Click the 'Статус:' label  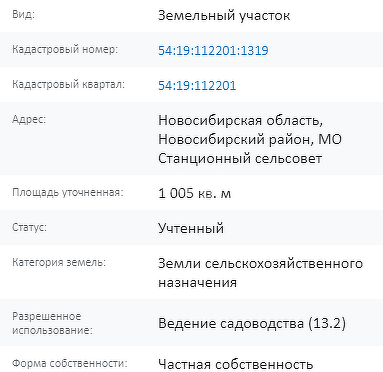(29, 227)
